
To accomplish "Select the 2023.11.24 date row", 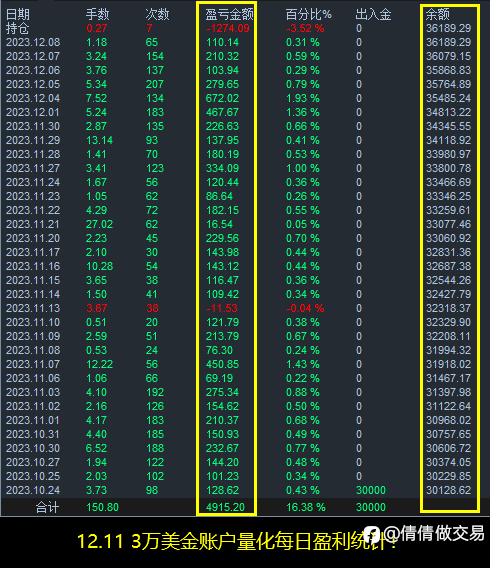I will [33, 183].
